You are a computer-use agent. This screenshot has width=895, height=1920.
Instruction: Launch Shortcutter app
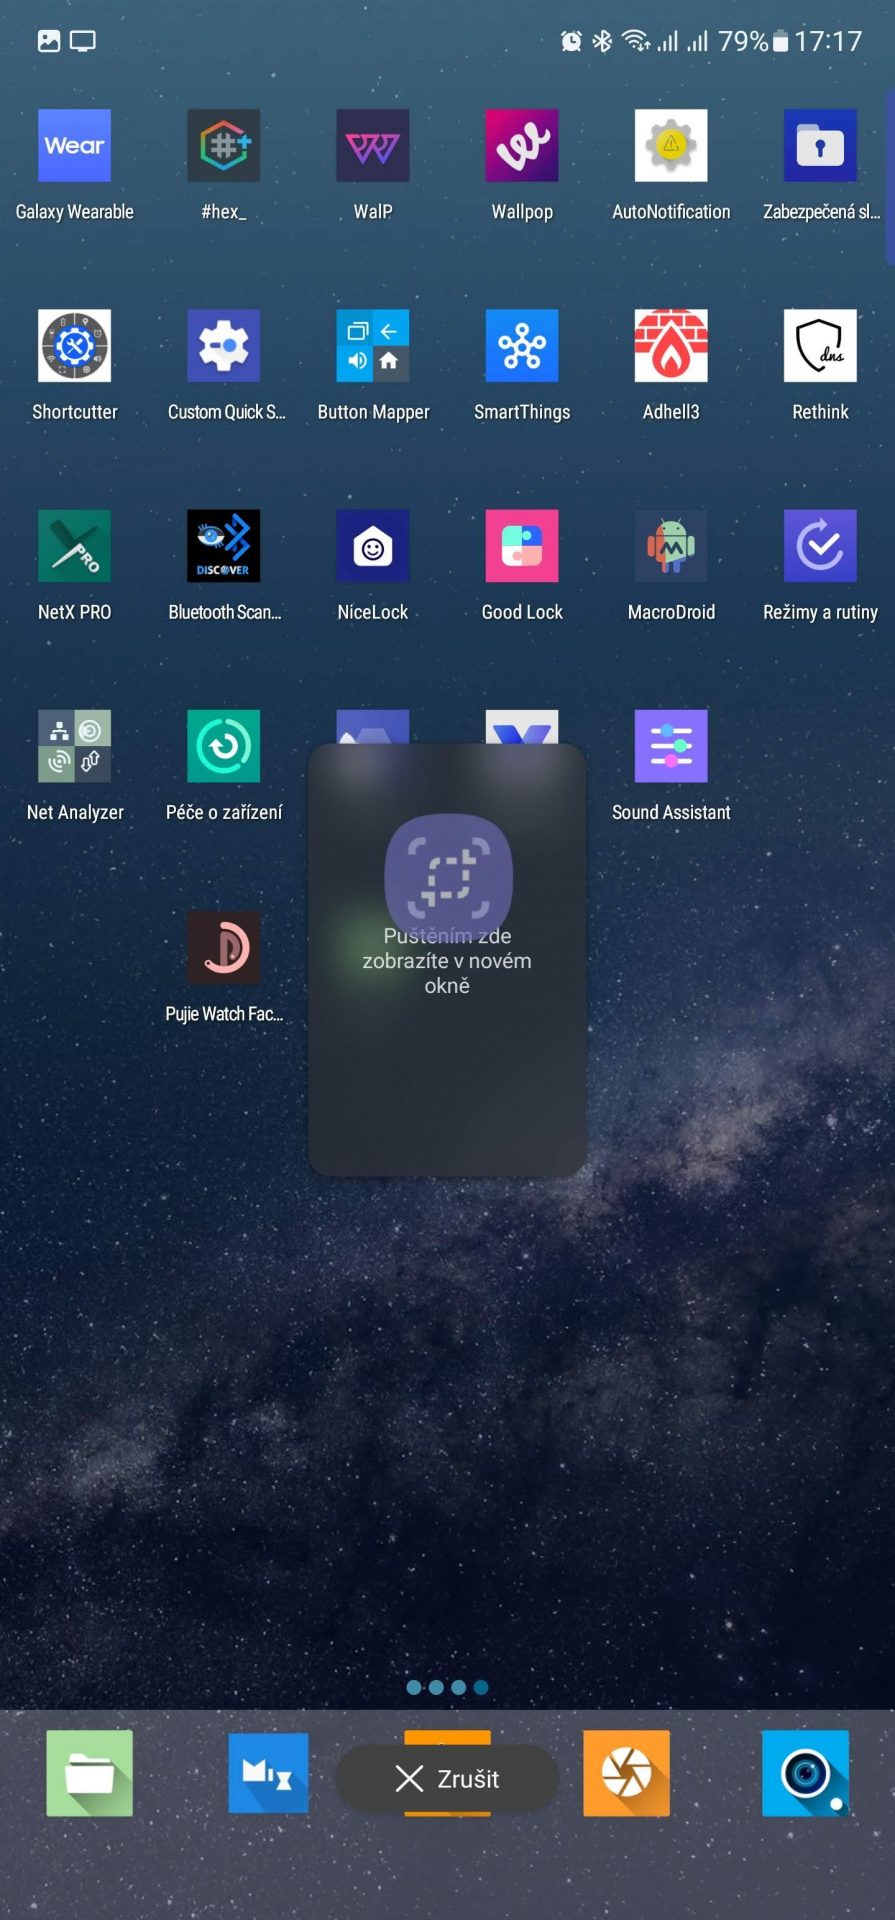pos(74,346)
